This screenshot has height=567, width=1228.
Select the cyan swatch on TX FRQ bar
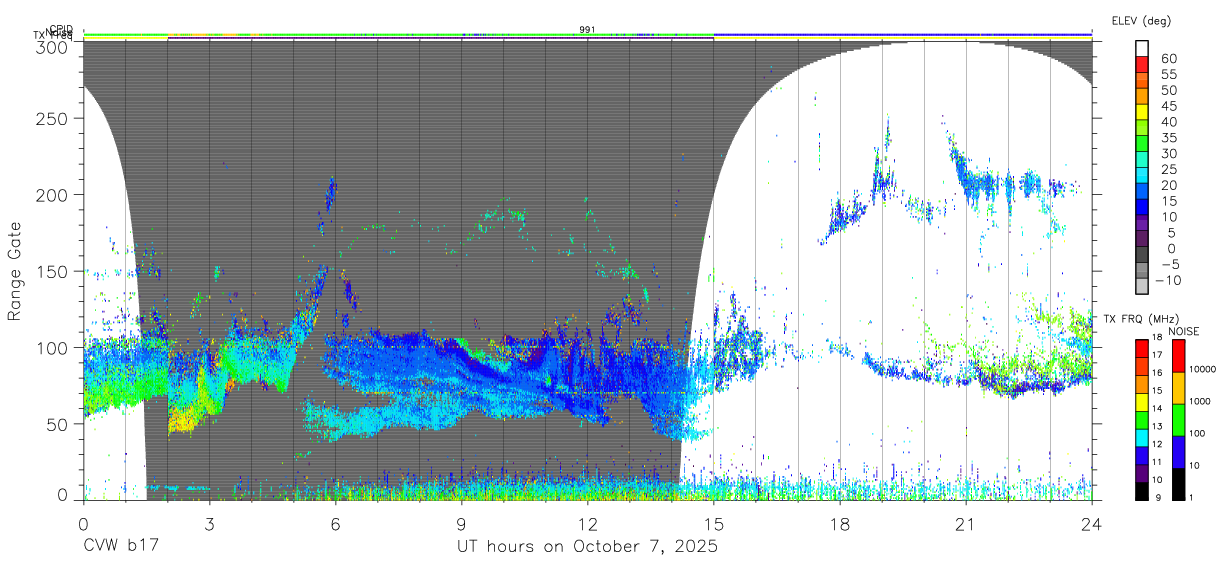tap(1143, 436)
